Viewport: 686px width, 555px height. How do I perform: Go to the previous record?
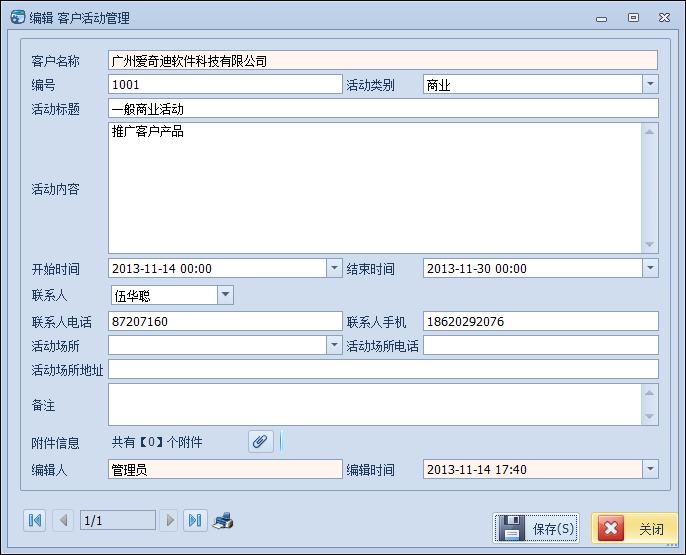[63, 520]
